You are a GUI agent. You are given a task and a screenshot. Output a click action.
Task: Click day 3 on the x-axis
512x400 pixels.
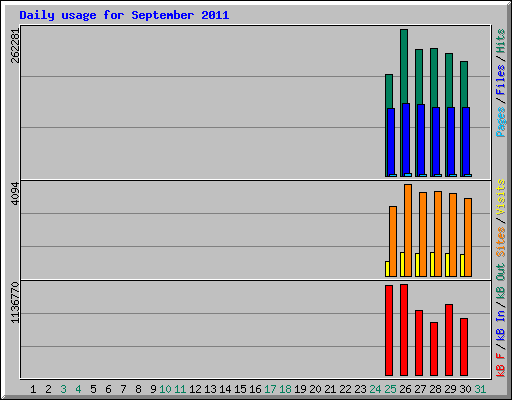coord(63,389)
